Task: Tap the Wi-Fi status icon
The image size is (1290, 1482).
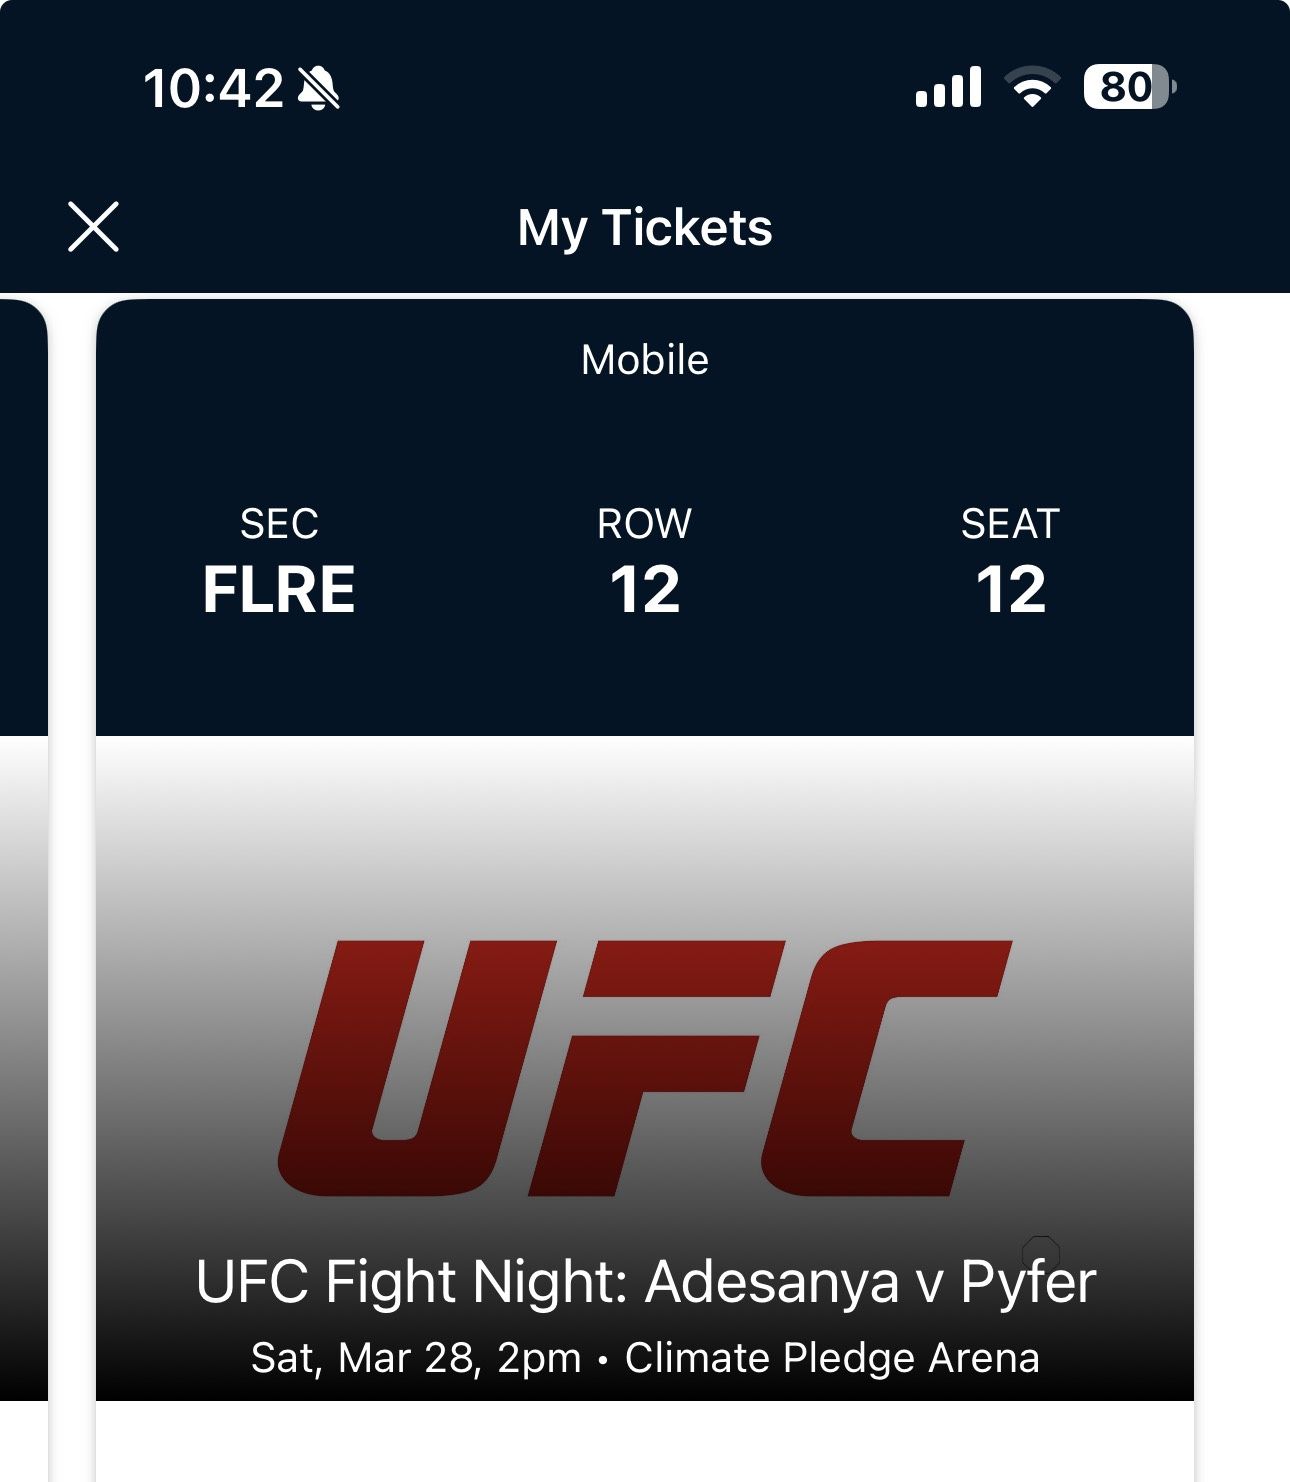Action: [x=1033, y=88]
